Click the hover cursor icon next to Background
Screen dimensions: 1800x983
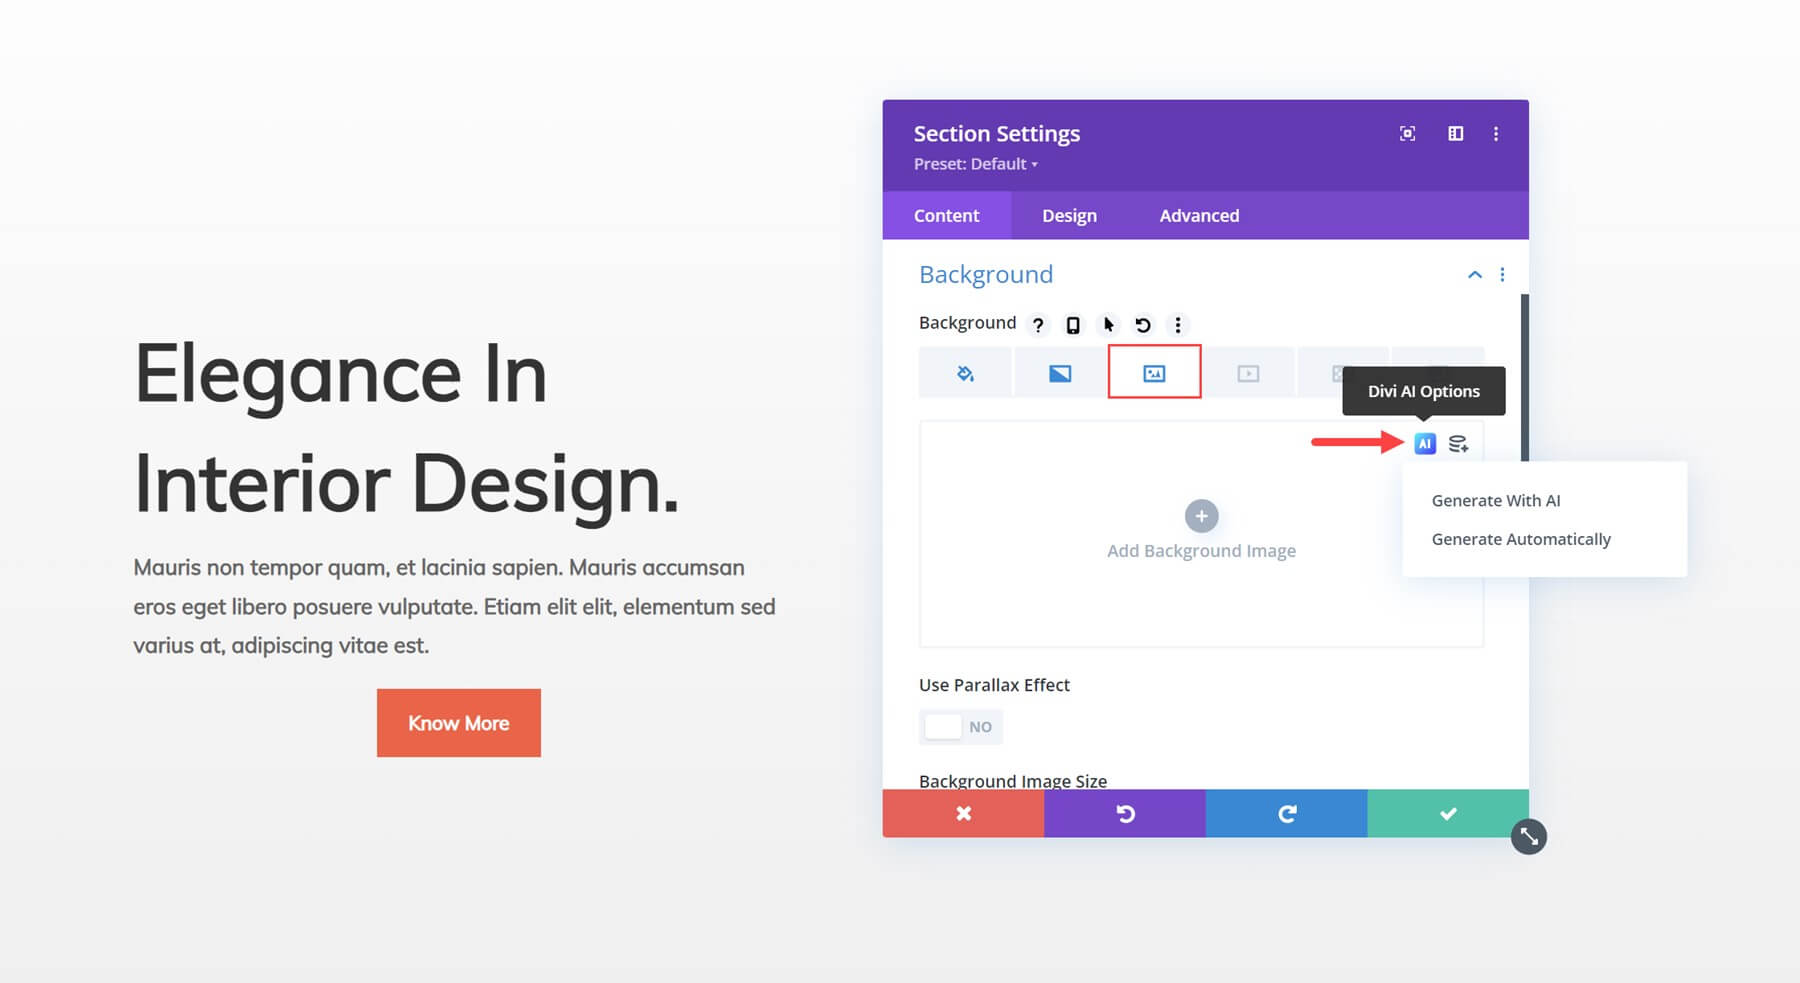[1108, 325]
